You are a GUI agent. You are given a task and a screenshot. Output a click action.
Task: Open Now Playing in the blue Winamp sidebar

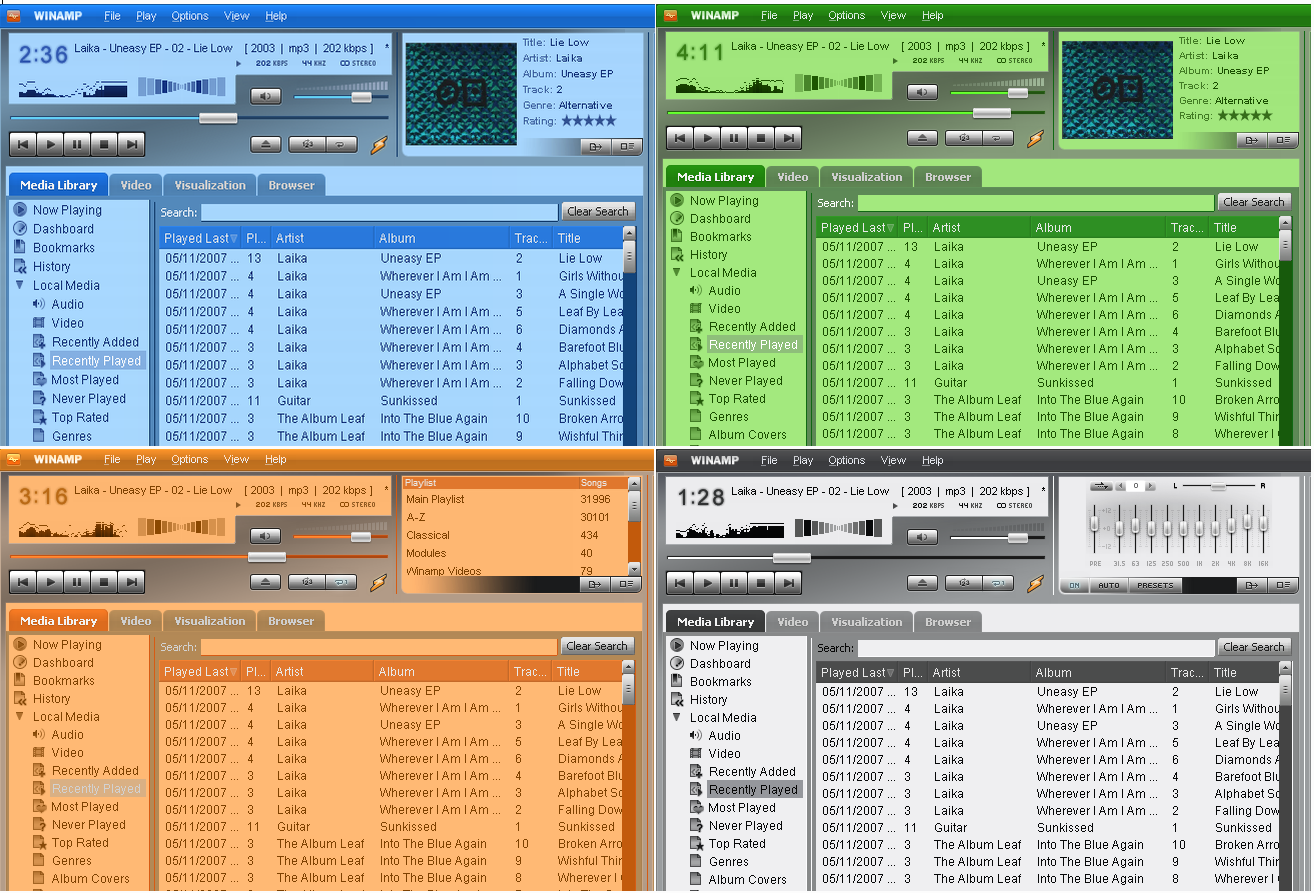coord(67,210)
